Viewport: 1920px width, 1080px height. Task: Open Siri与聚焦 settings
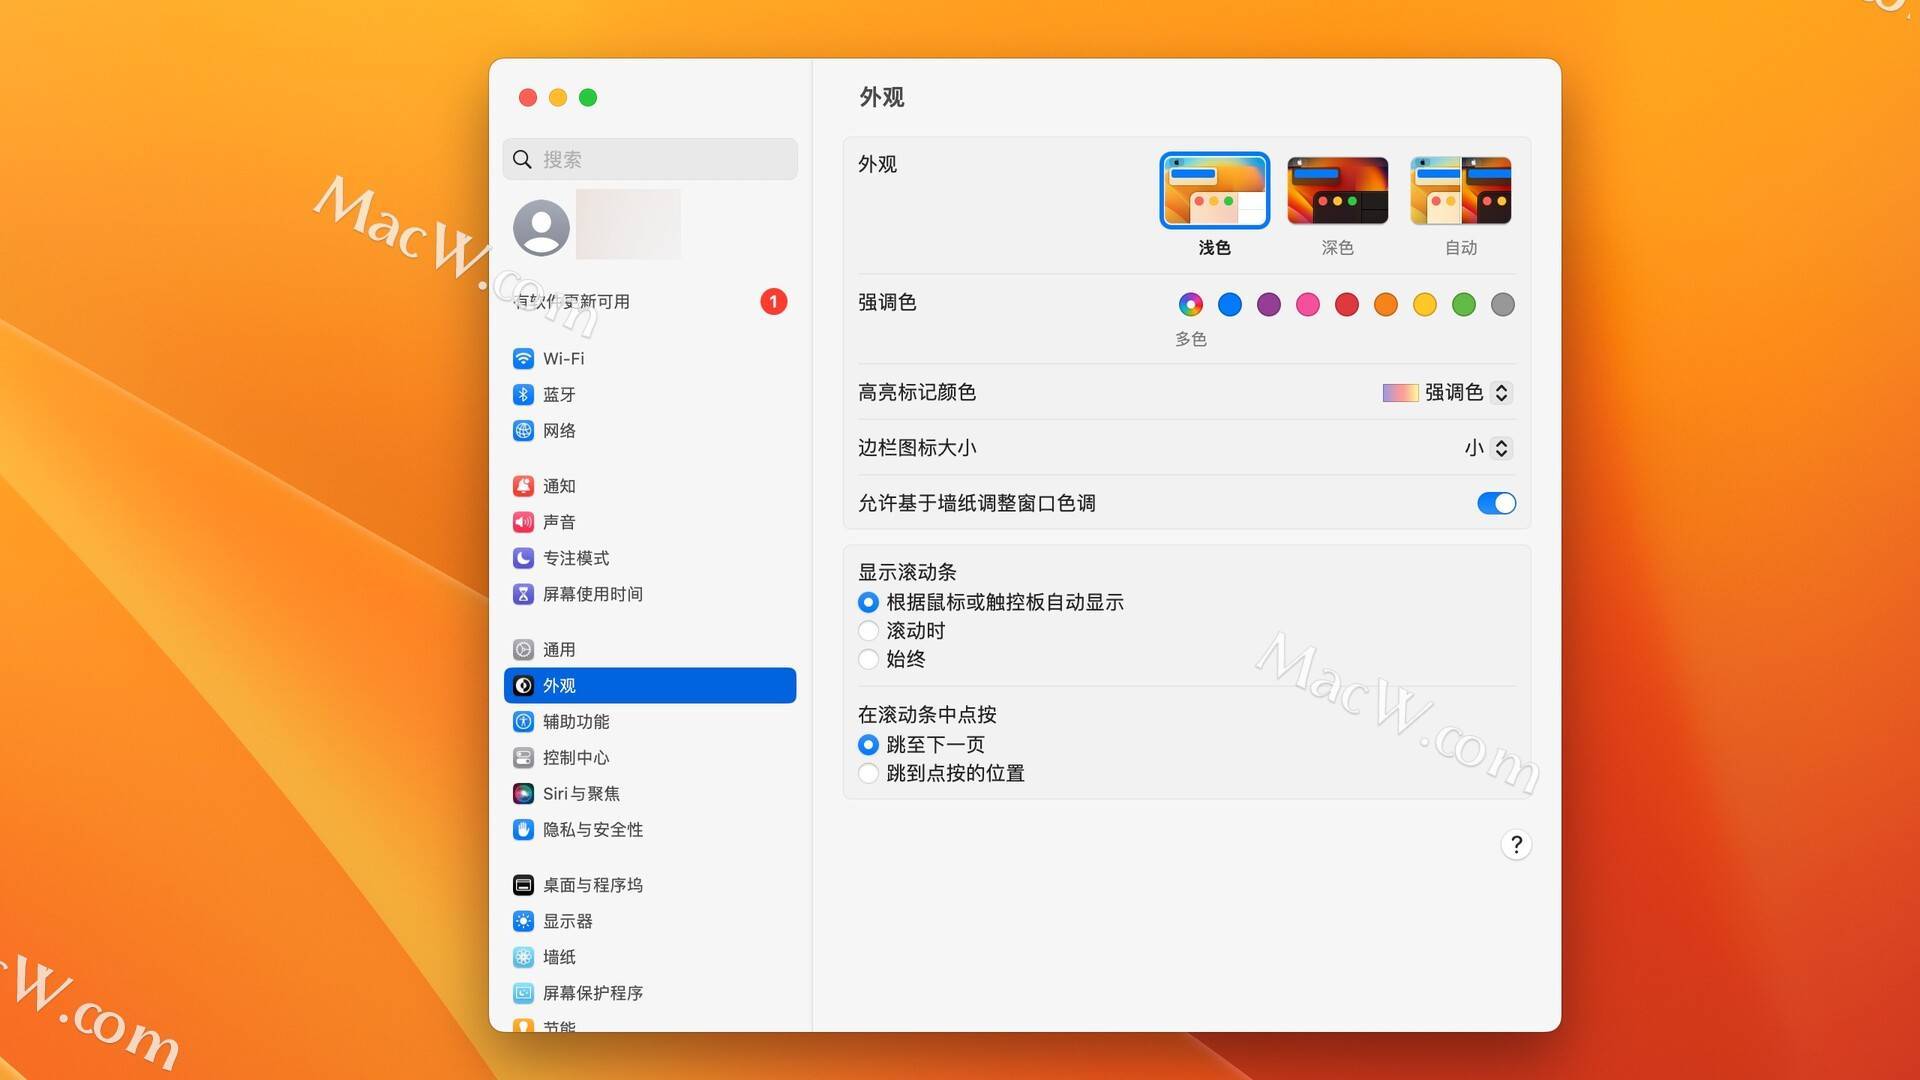click(581, 793)
